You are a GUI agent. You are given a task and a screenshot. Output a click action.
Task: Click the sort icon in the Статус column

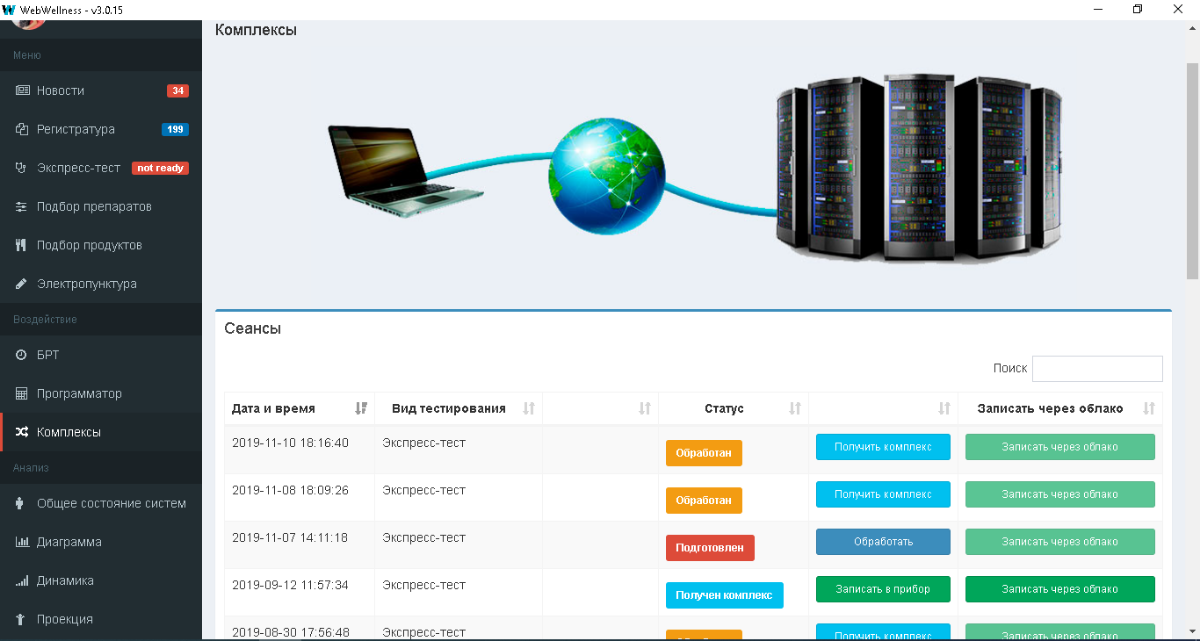[x=795, y=408]
